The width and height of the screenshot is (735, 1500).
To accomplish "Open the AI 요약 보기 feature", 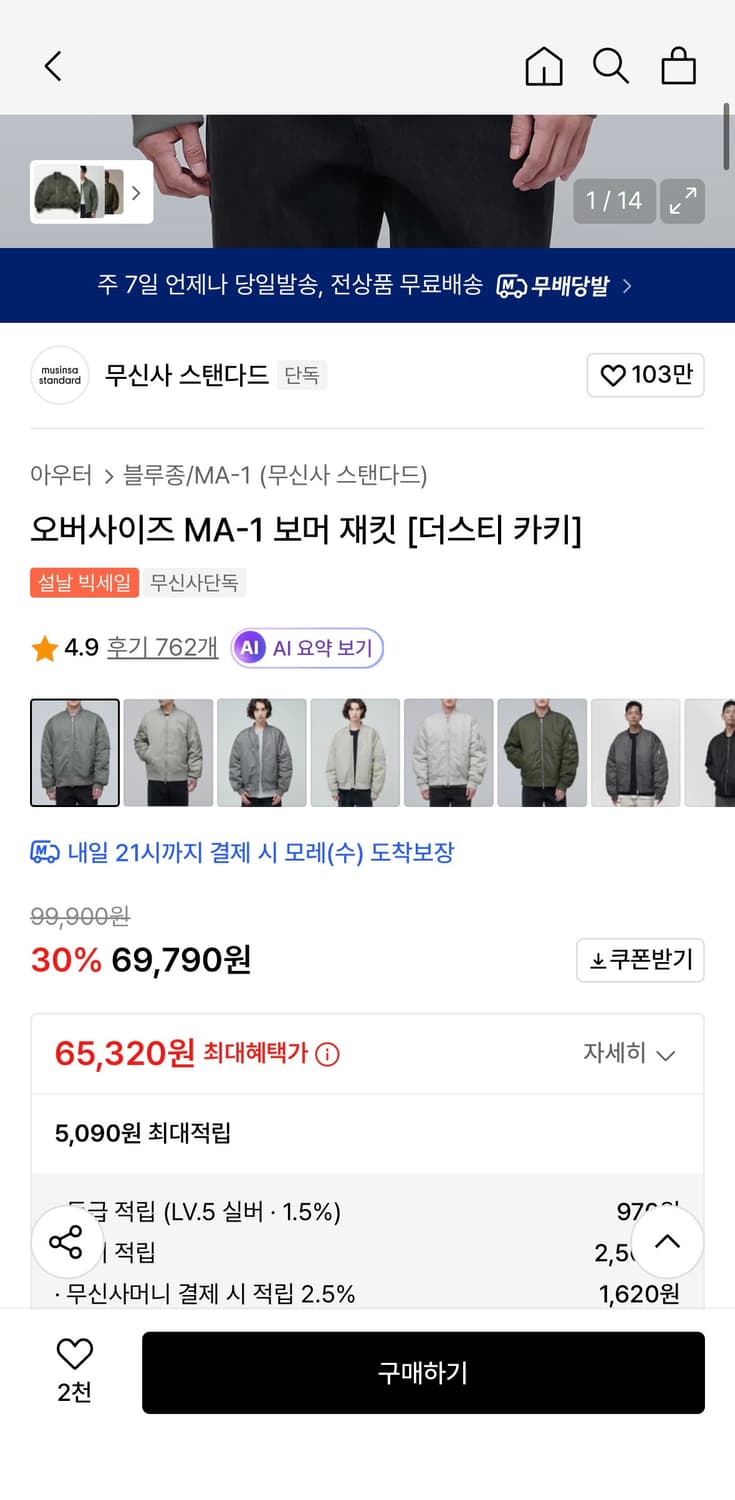I will [307, 648].
